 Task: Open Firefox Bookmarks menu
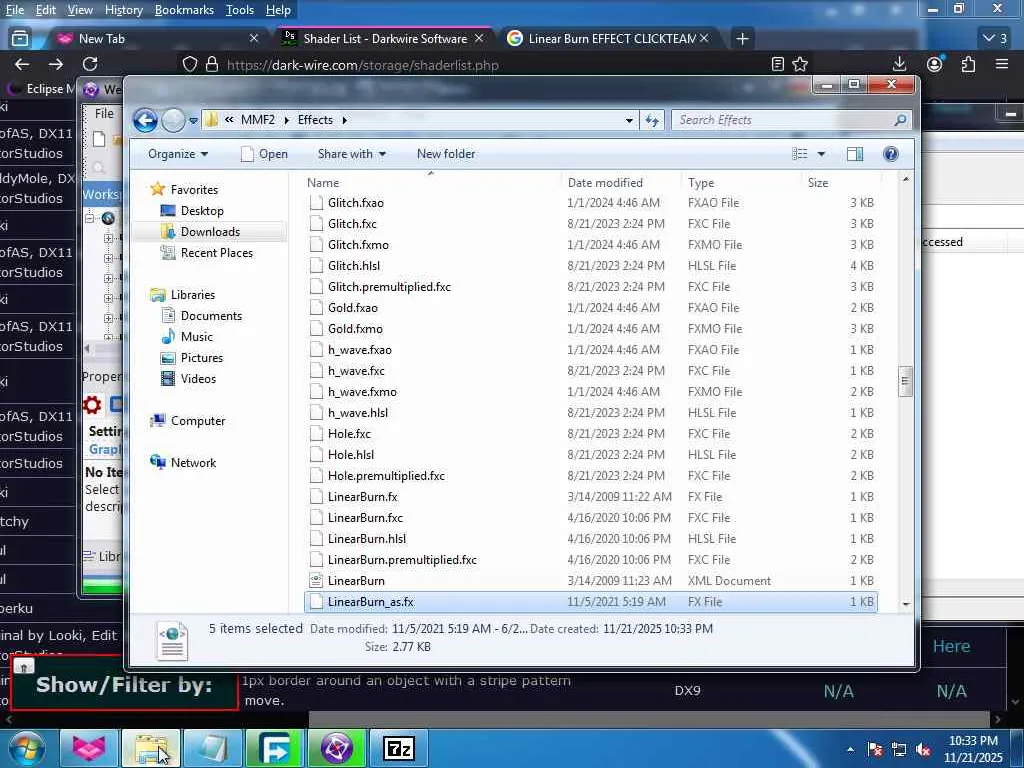[x=184, y=10]
